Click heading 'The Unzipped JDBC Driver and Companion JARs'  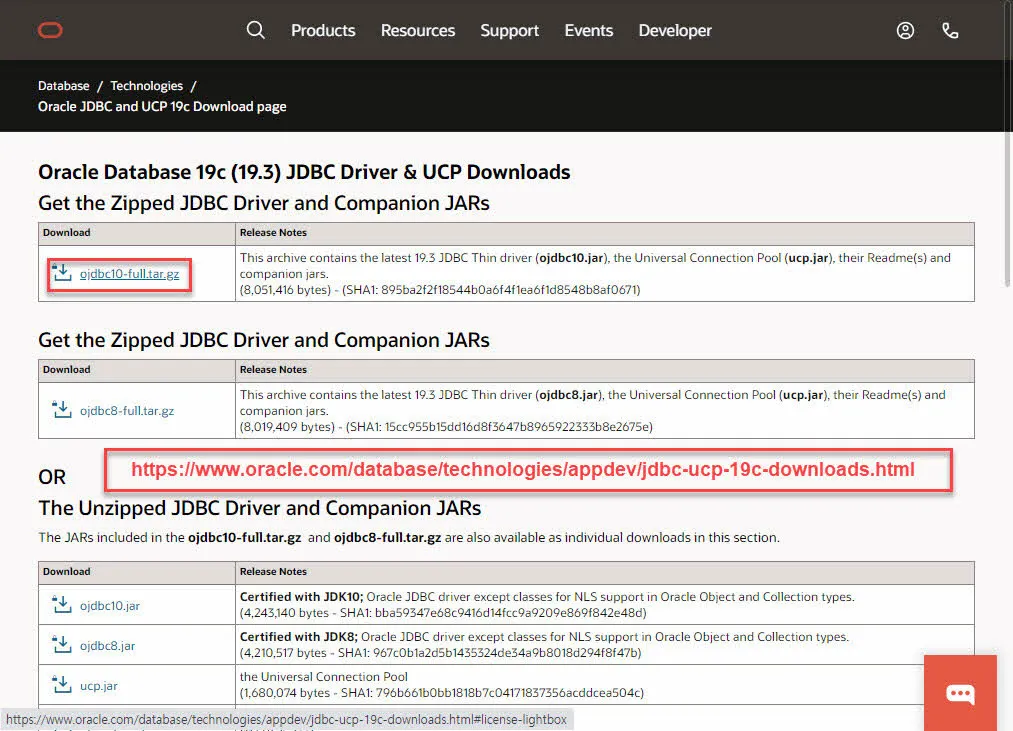click(260, 508)
